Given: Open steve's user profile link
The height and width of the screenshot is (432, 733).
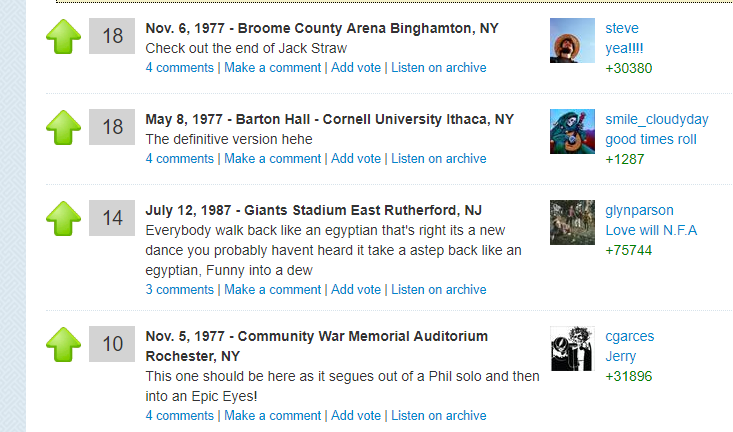Looking at the screenshot, I should (622, 28).
